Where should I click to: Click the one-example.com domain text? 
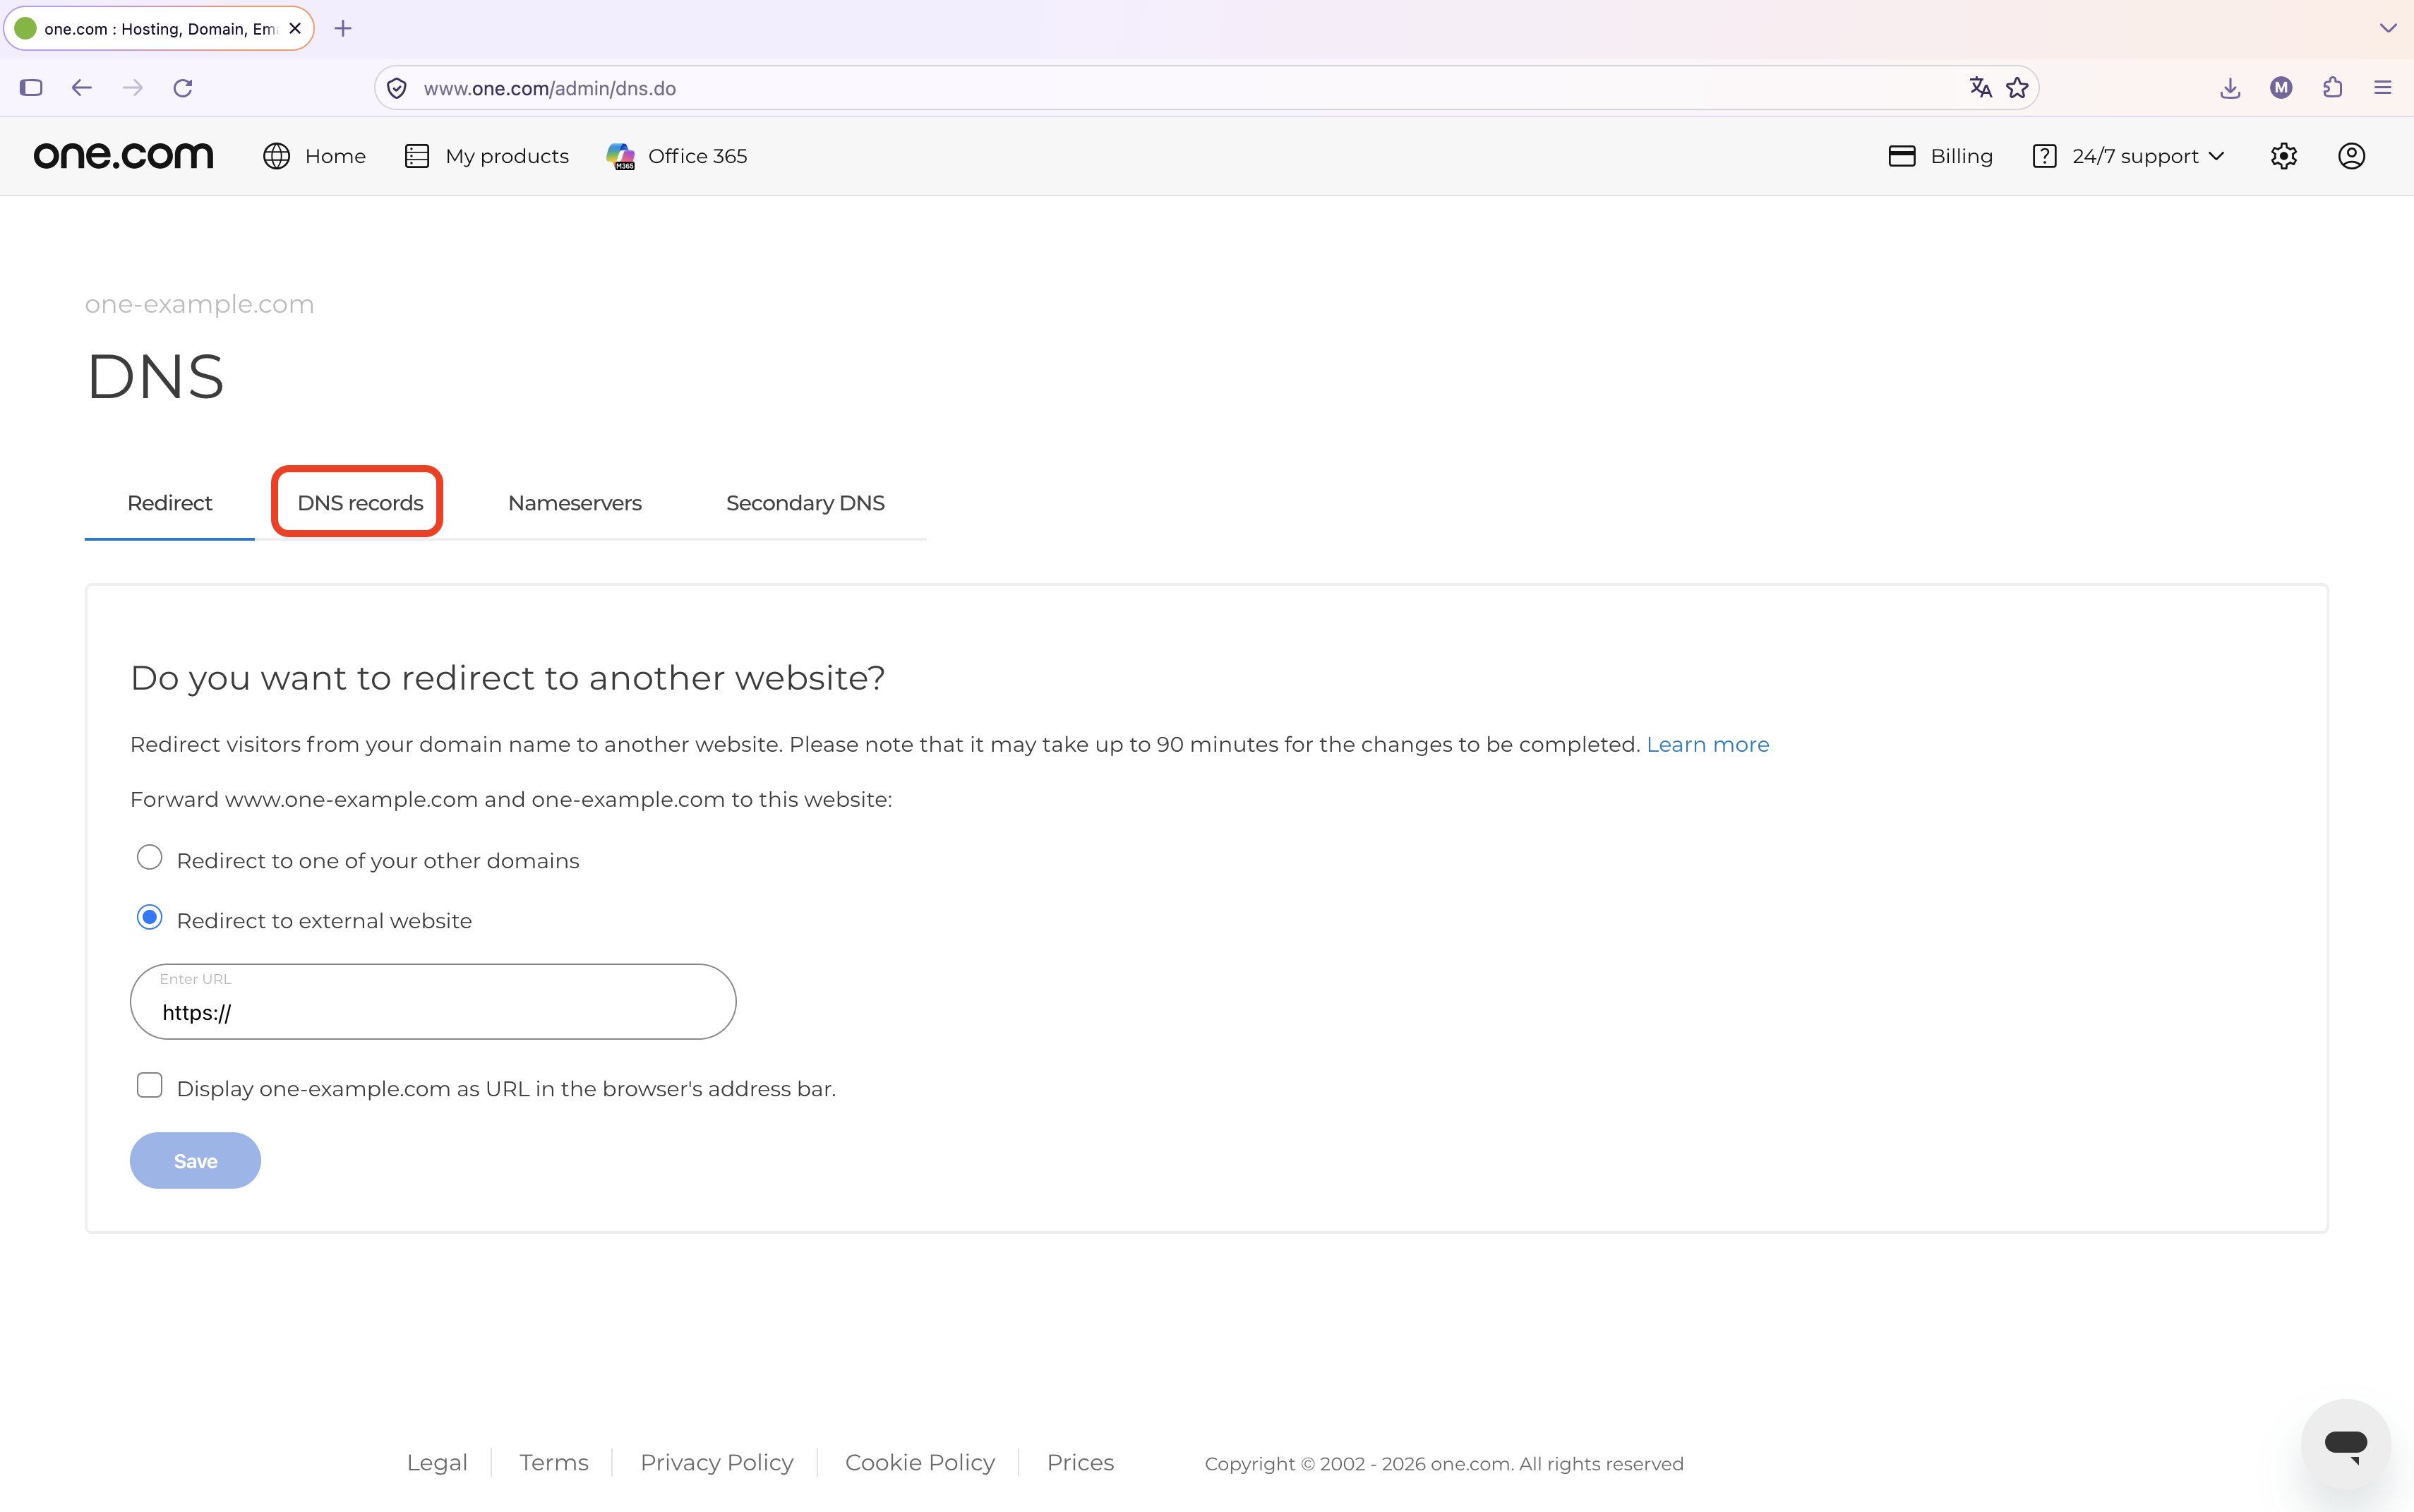199,304
